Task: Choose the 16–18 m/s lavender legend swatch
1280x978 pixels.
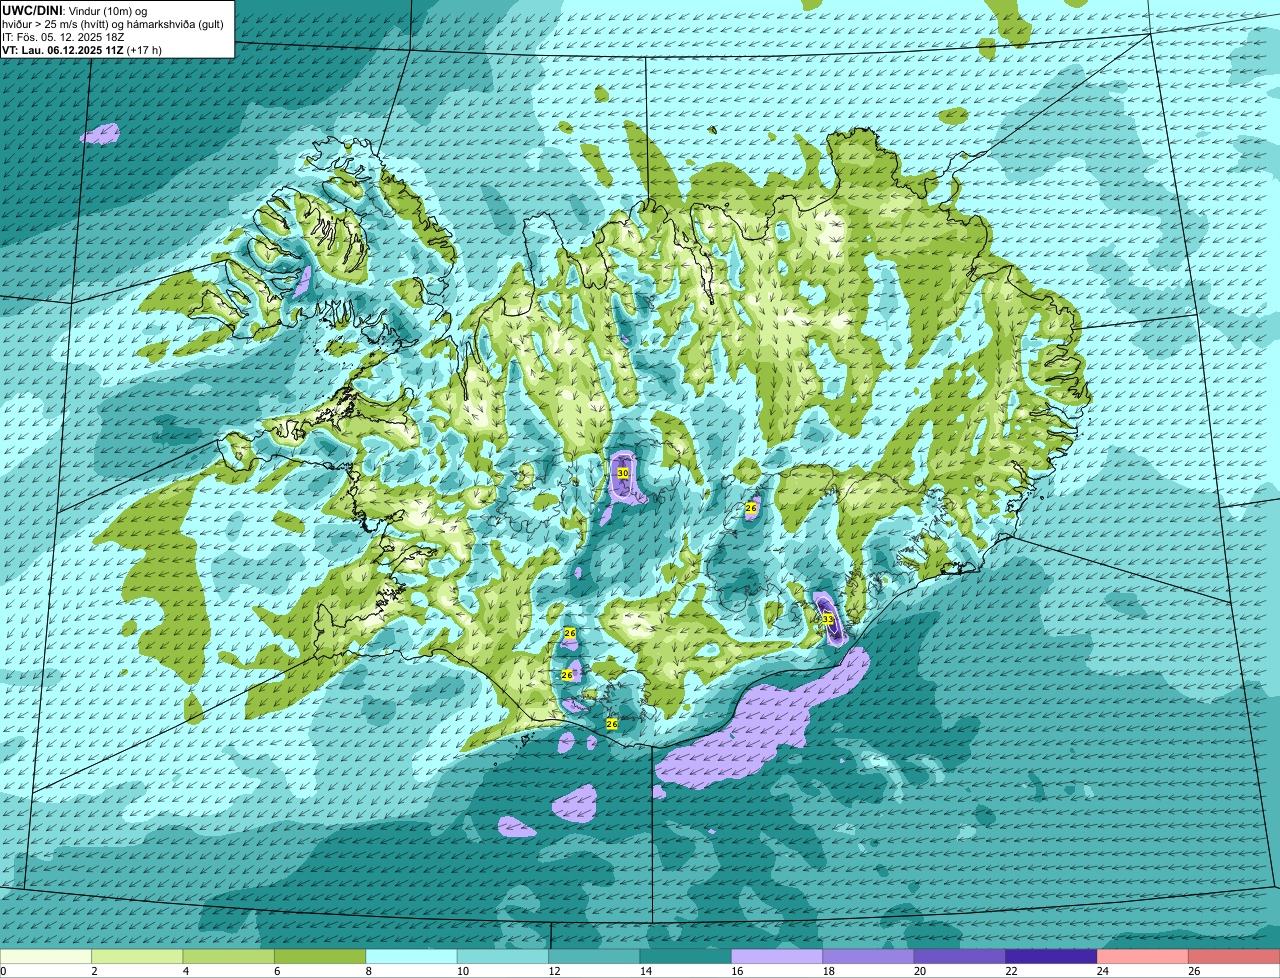Action: coord(777,957)
